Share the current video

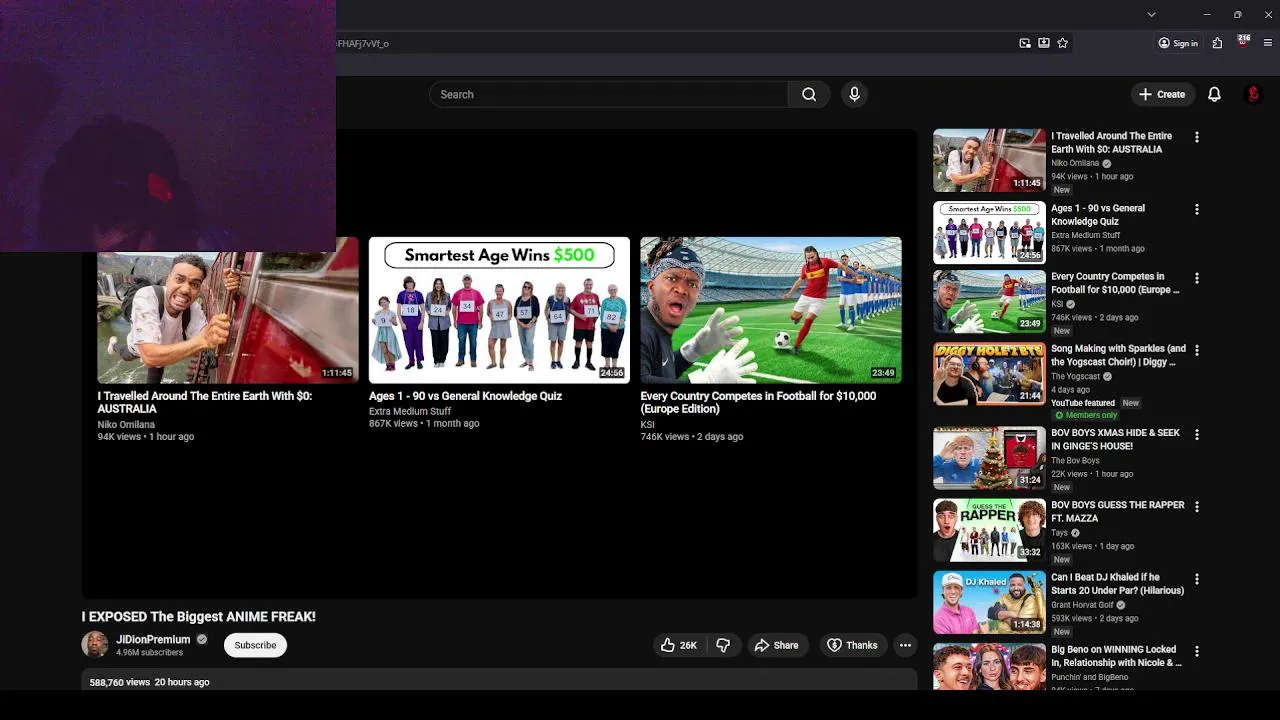point(776,645)
